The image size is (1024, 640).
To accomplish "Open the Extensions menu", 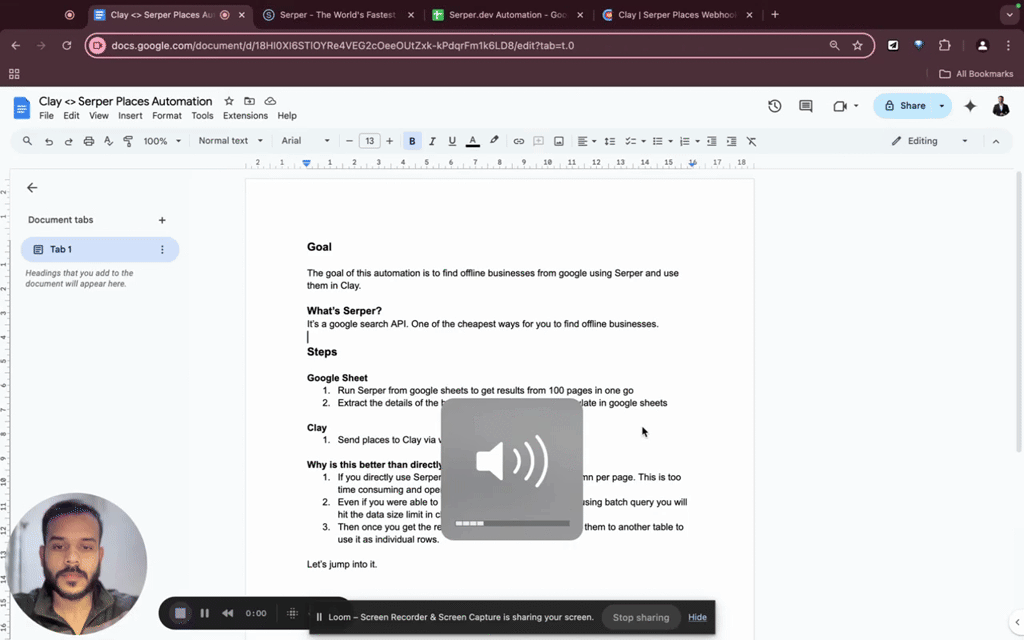I will pos(245,116).
